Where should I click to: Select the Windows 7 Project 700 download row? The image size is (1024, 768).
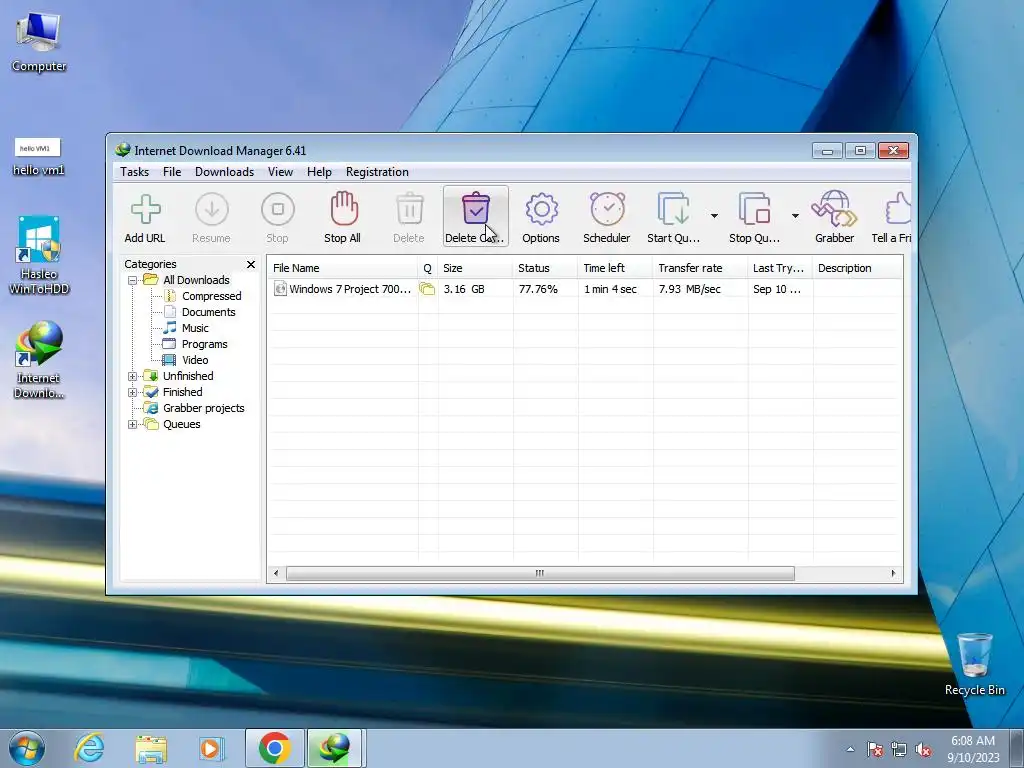(584, 289)
